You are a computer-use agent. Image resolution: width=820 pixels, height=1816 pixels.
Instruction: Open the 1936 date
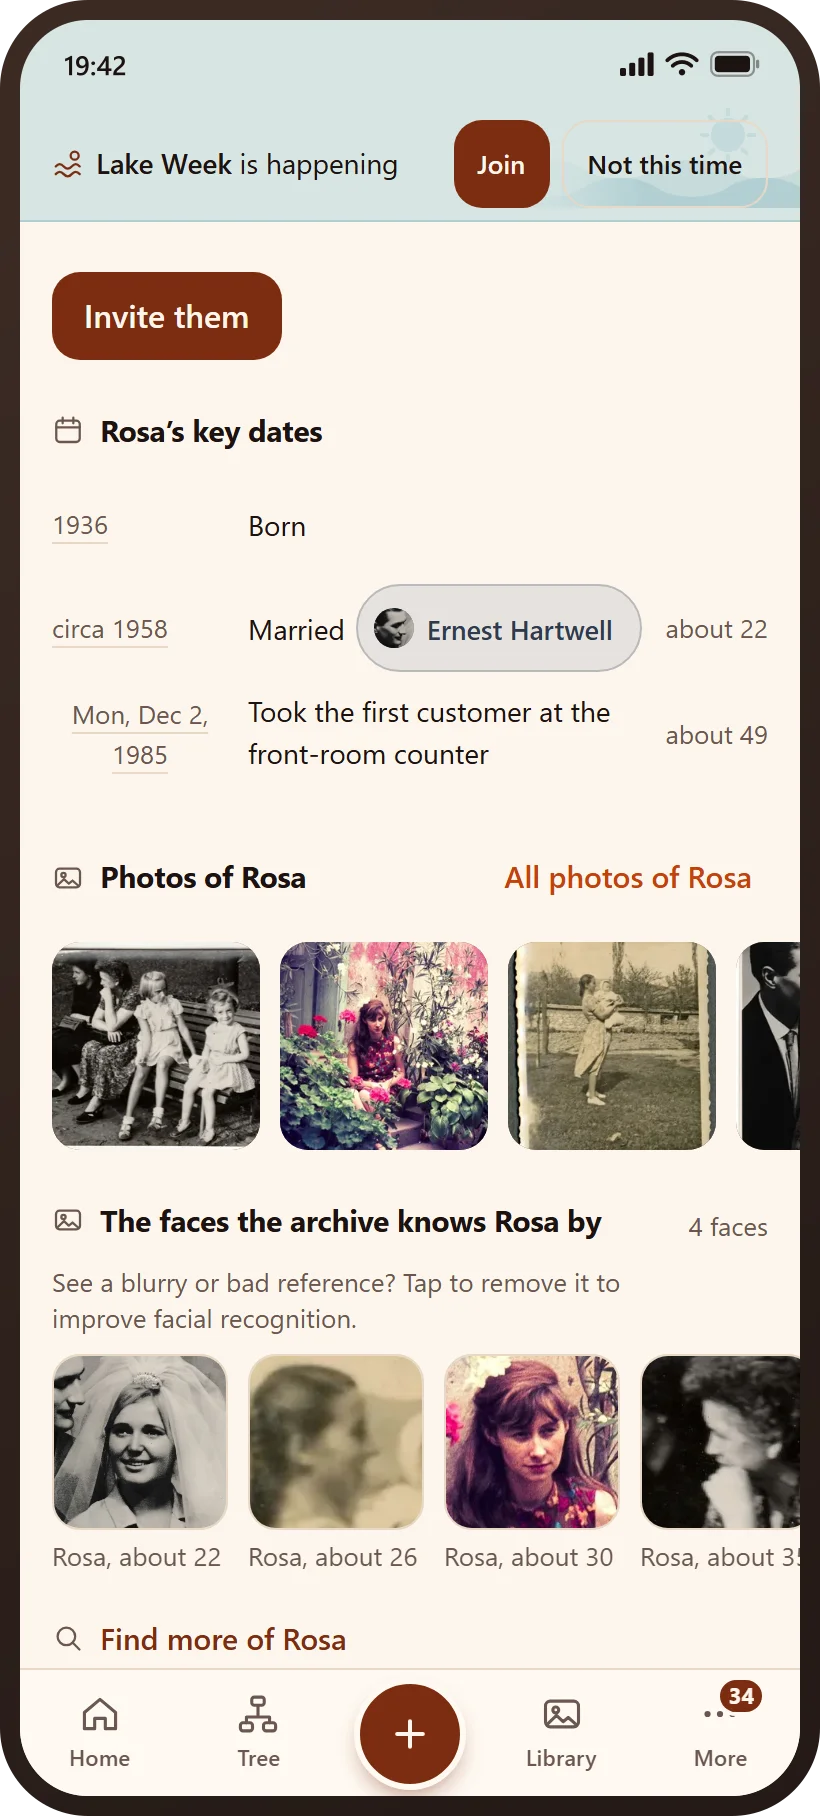click(80, 526)
